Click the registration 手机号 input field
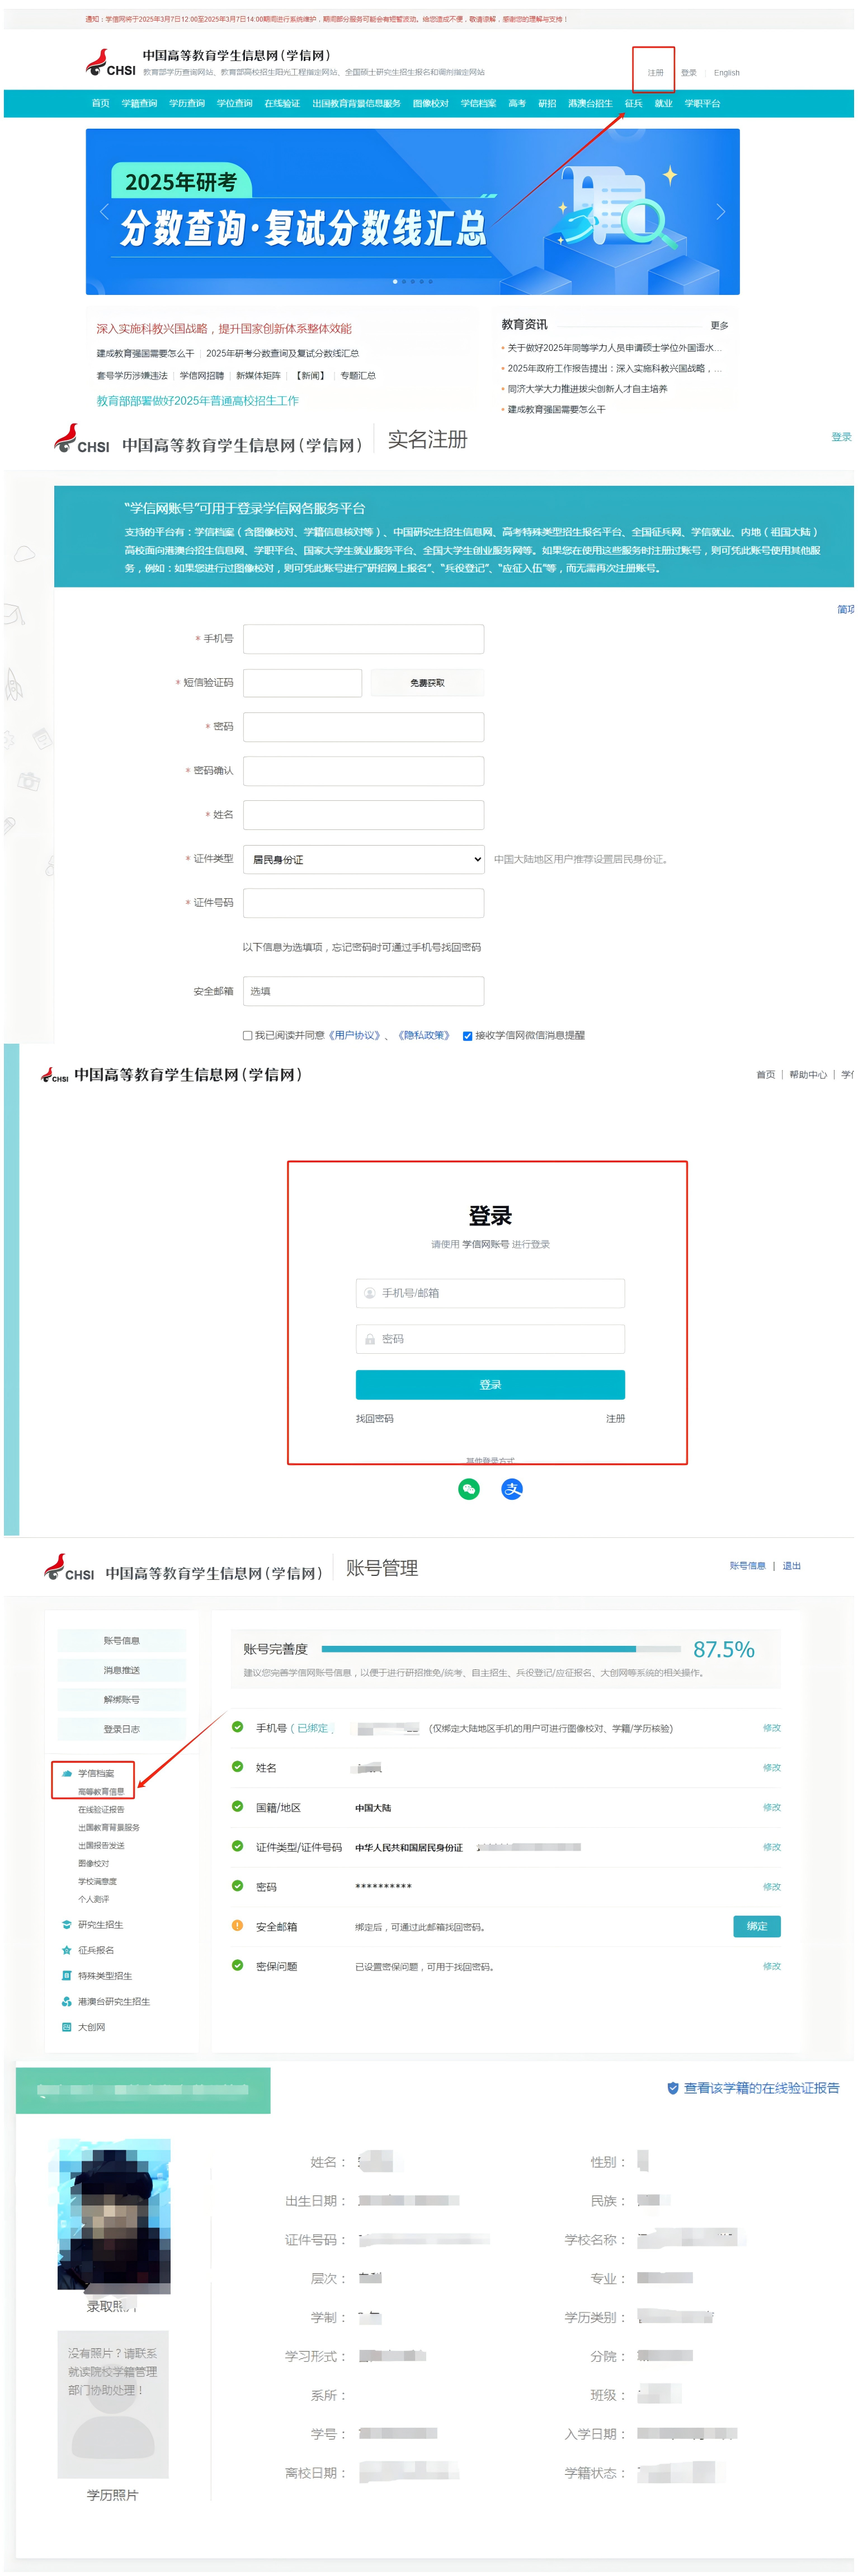This screenshot has width=858, height=2576. pyautogui.click(x=364, y=639)
